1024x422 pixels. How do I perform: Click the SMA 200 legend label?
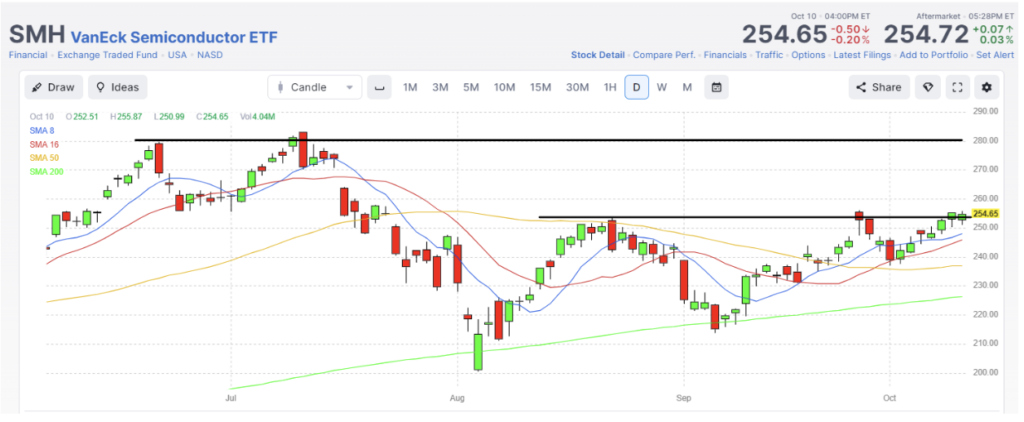pyautogui.click(x=46, y=171)
